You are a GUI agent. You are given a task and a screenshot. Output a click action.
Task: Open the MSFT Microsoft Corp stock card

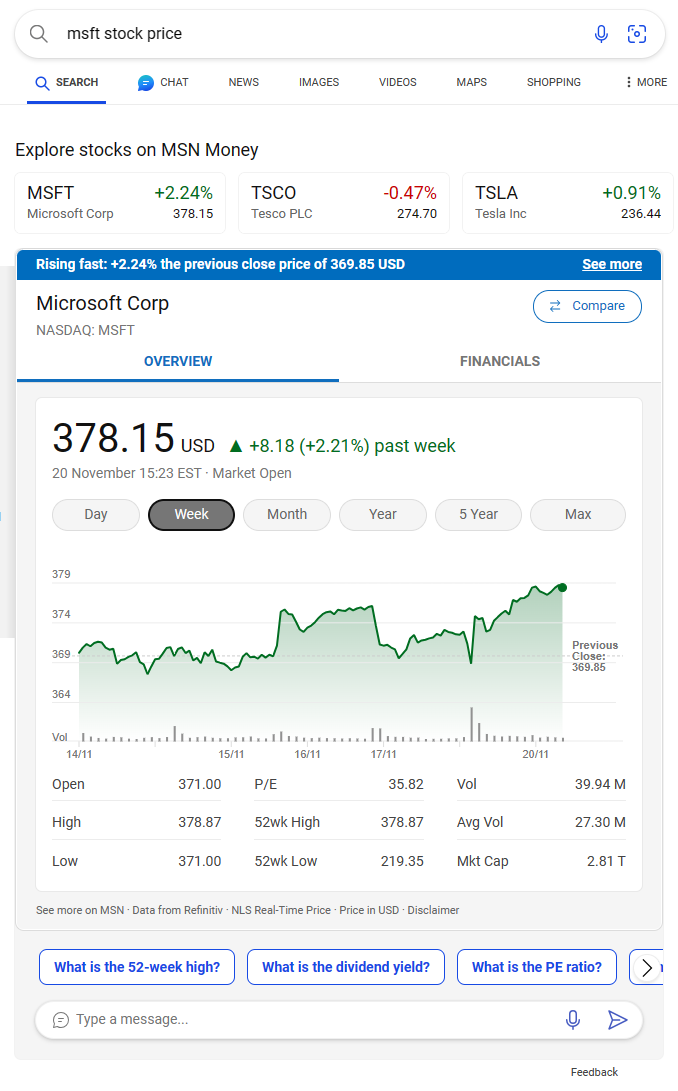(x=120, y=202)
